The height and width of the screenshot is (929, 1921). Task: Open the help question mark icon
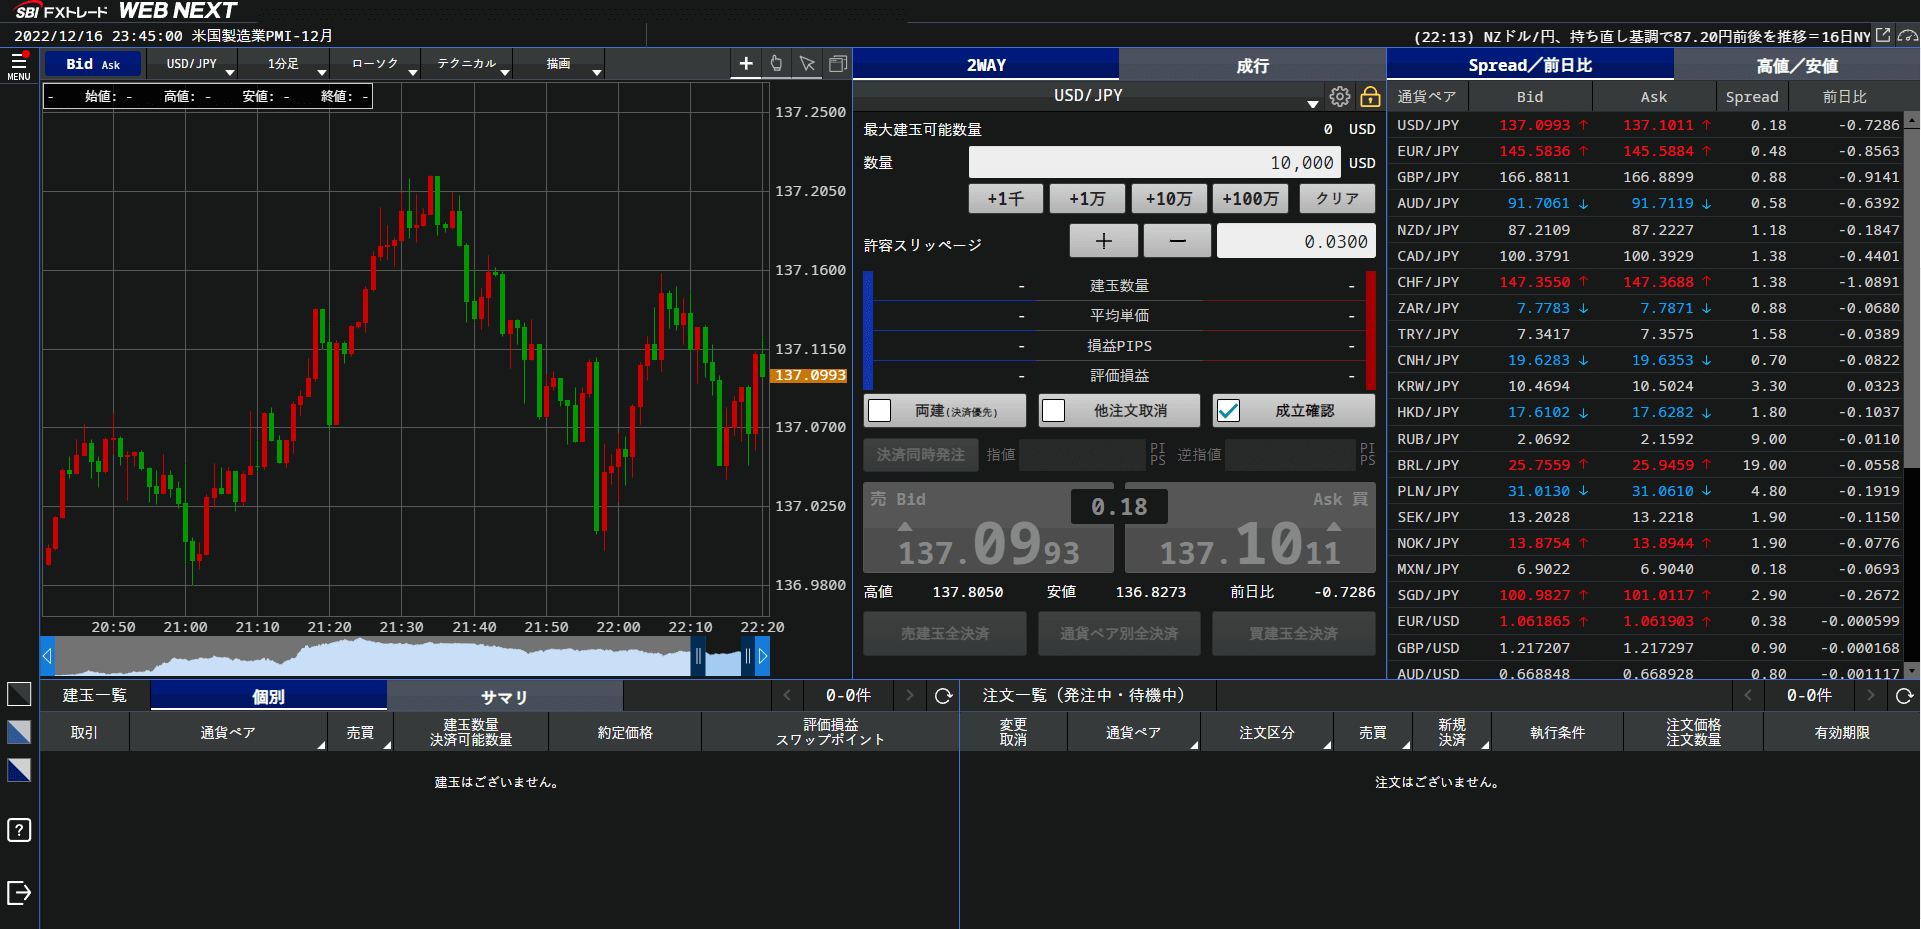point(19,830)
